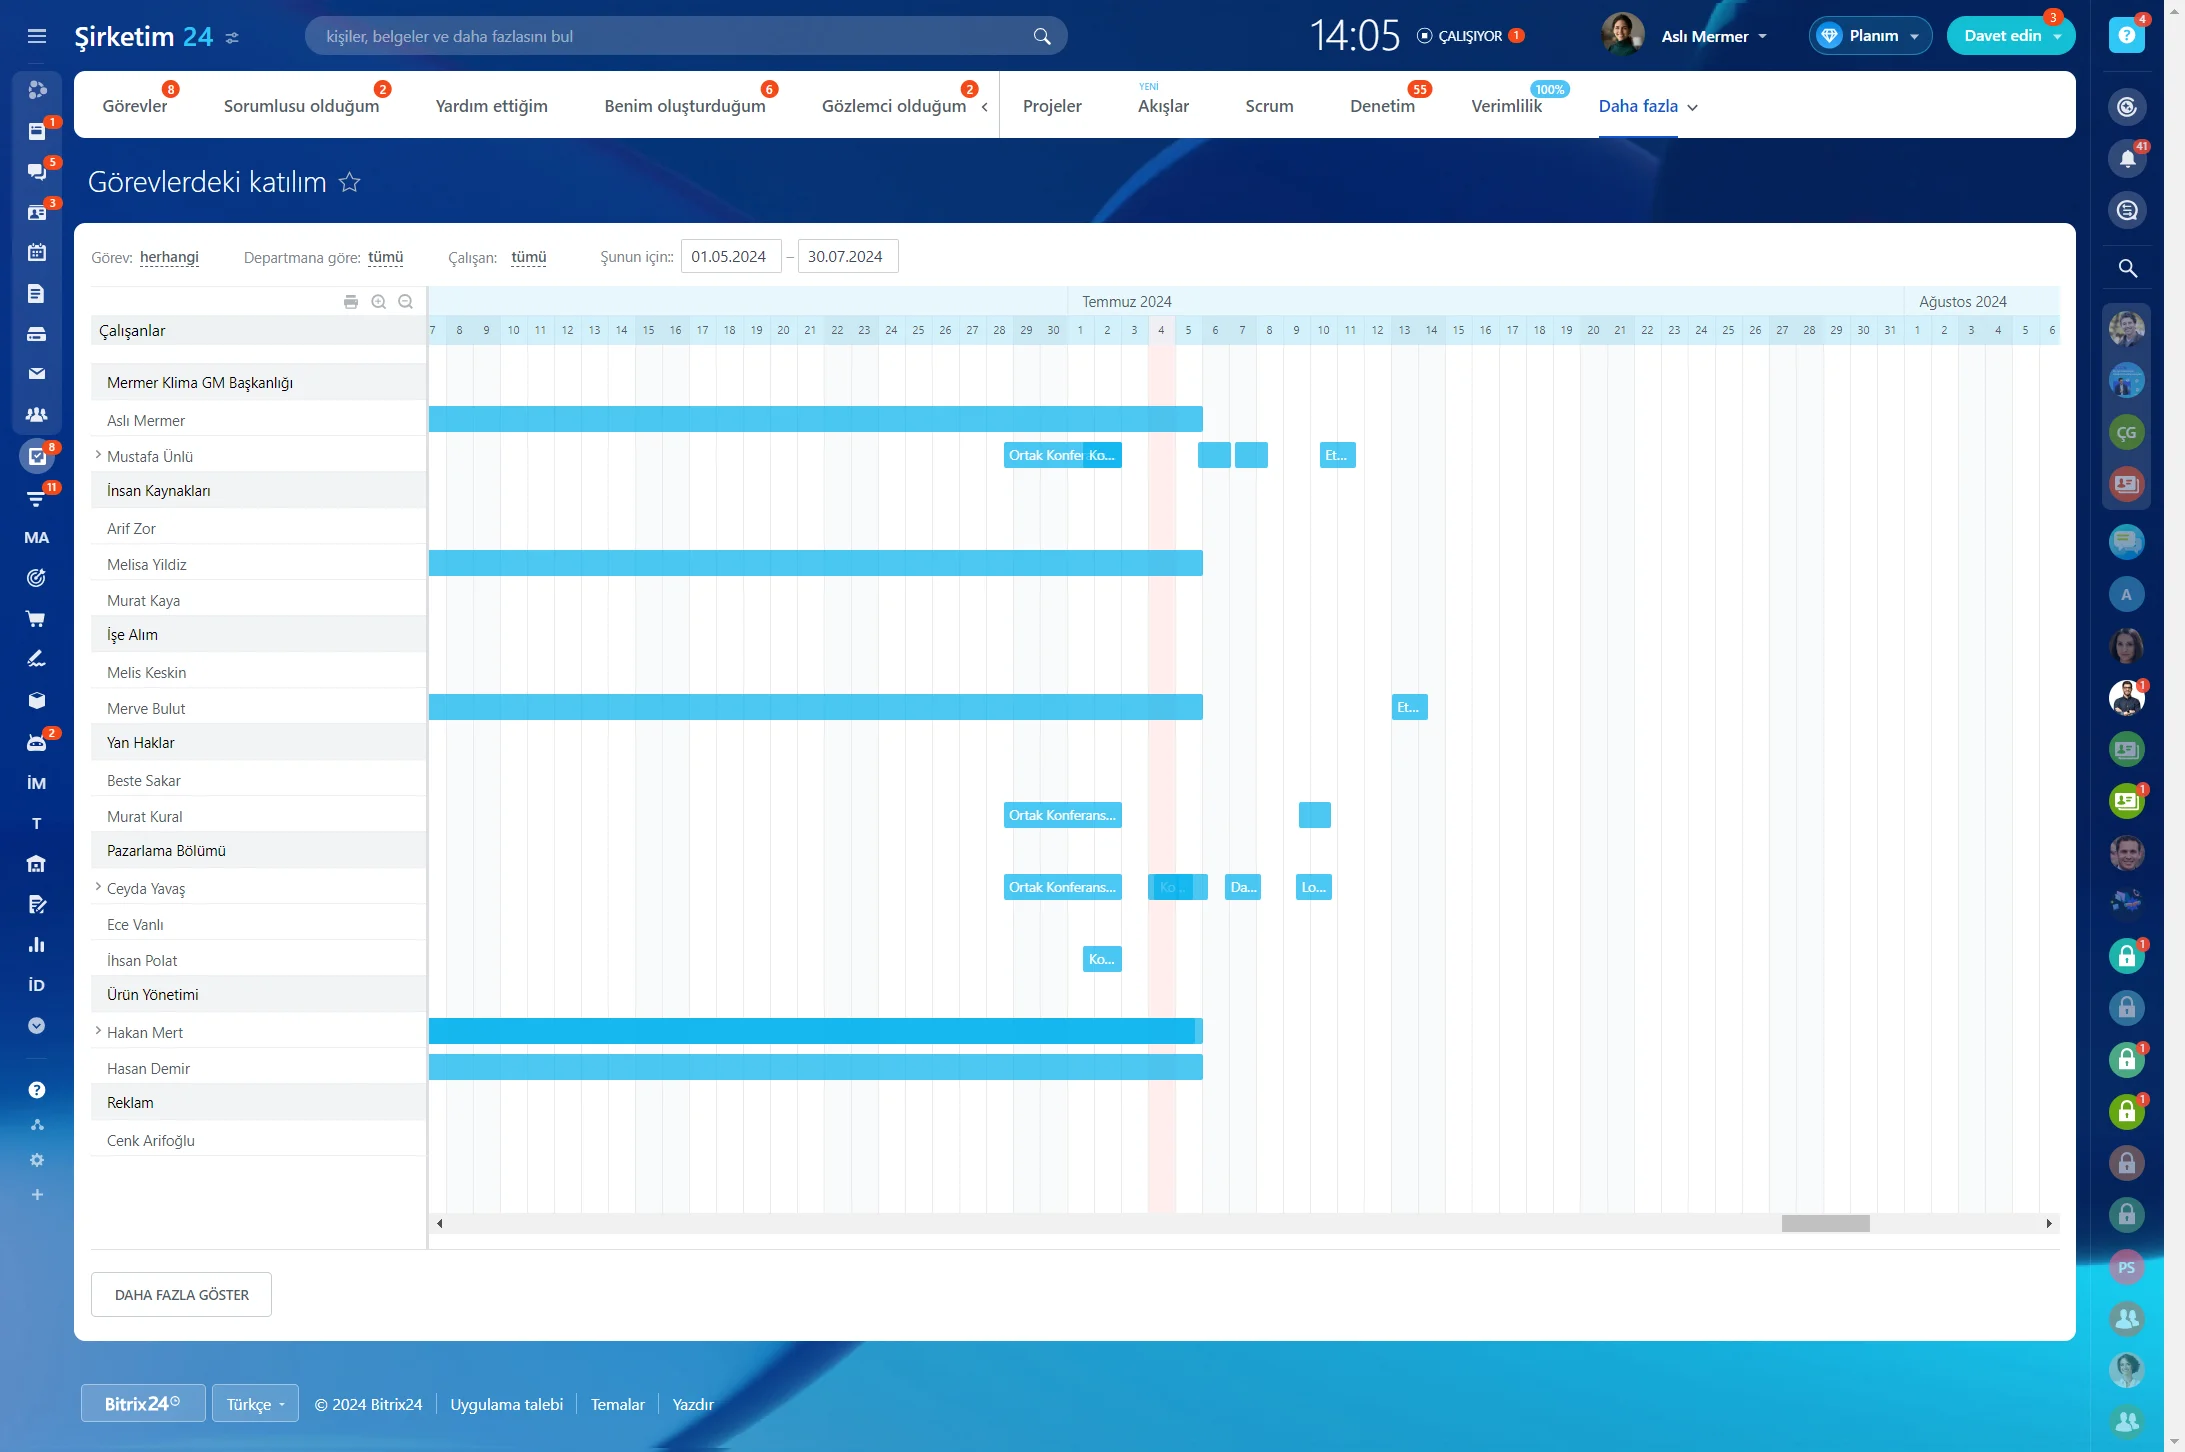The height and width of the screenshot is (1452, 2185).
Task: Open the CRM funnel icon with badge 11
Action: 37,497
